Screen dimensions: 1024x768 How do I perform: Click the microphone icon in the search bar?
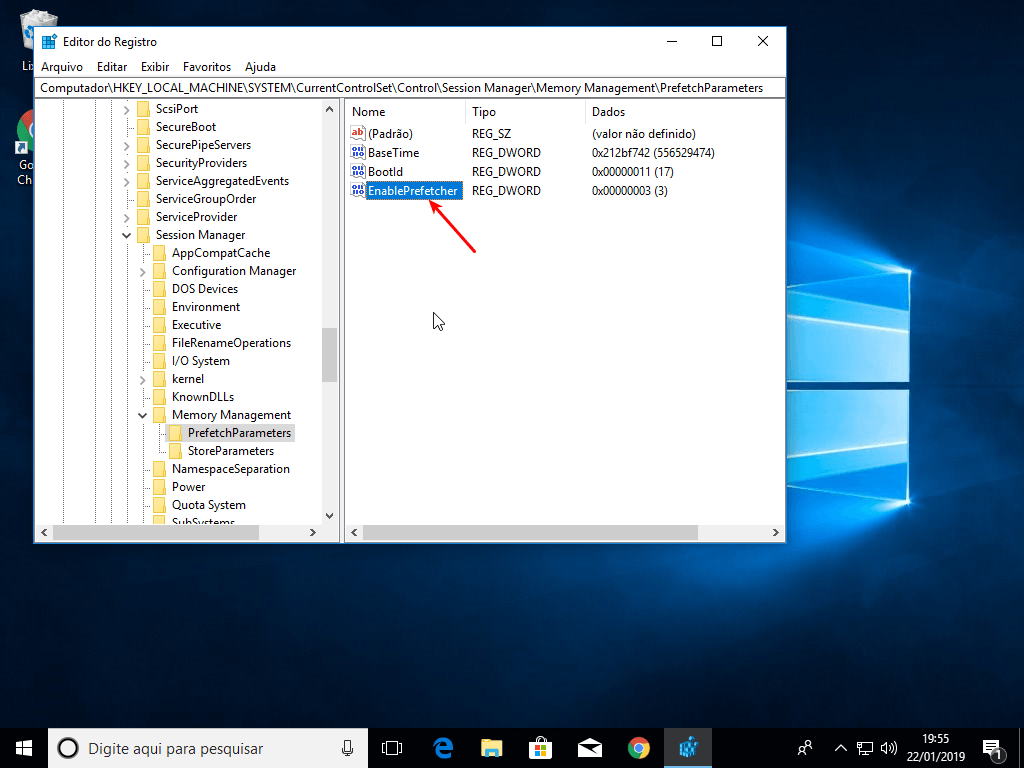pyautogui.click(x=347, y=747)
